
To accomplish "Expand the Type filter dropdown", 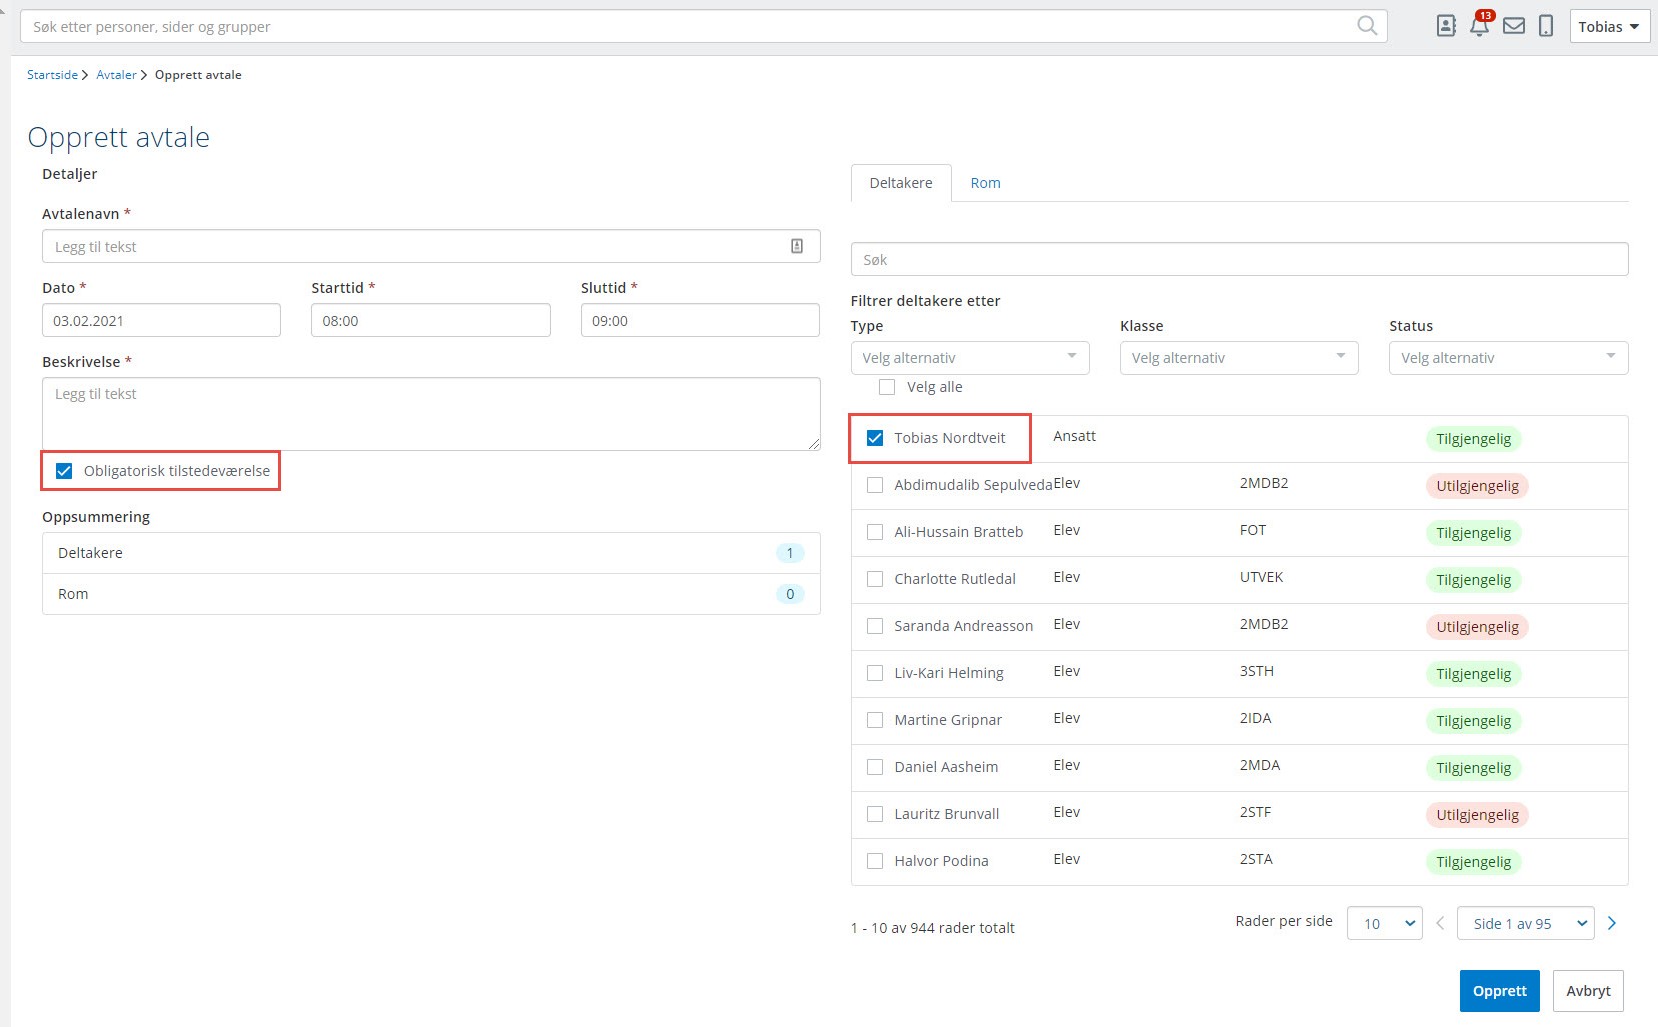I will [x=969, y=358].
